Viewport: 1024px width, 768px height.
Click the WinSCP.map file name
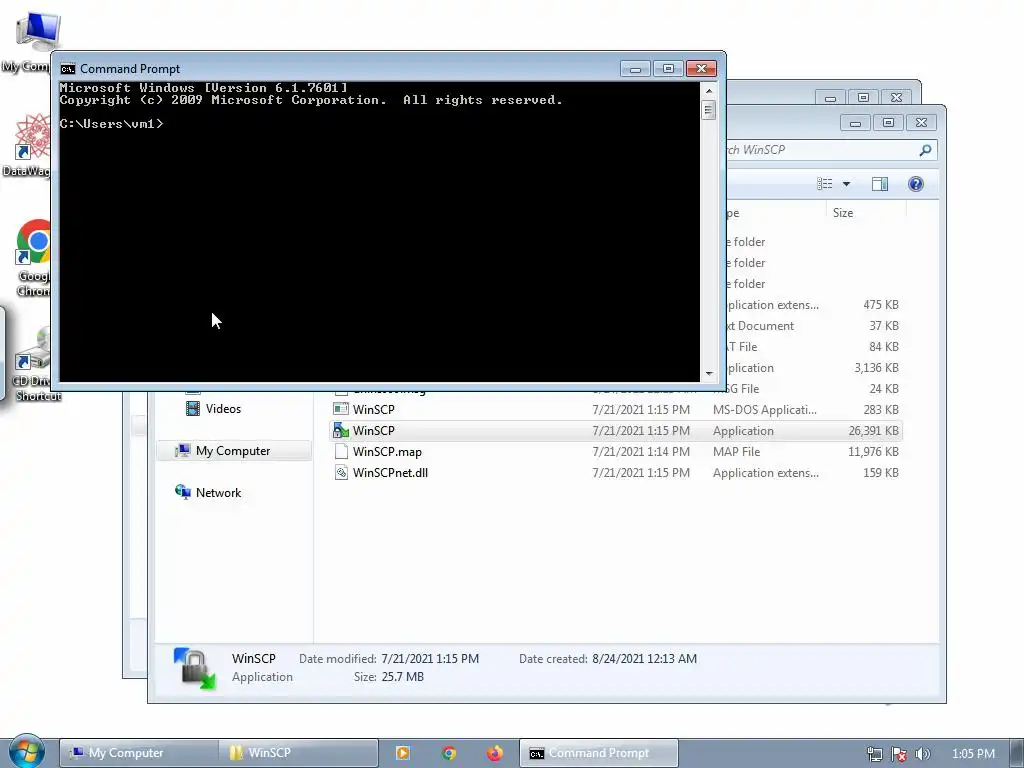click(x=387, y=451)
